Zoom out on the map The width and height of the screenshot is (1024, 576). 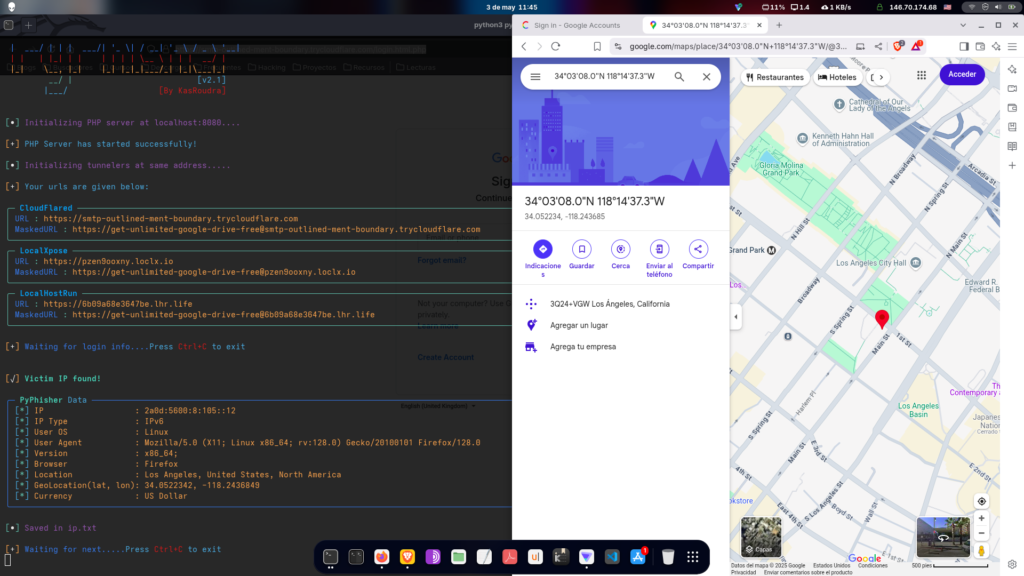[981, 534]
